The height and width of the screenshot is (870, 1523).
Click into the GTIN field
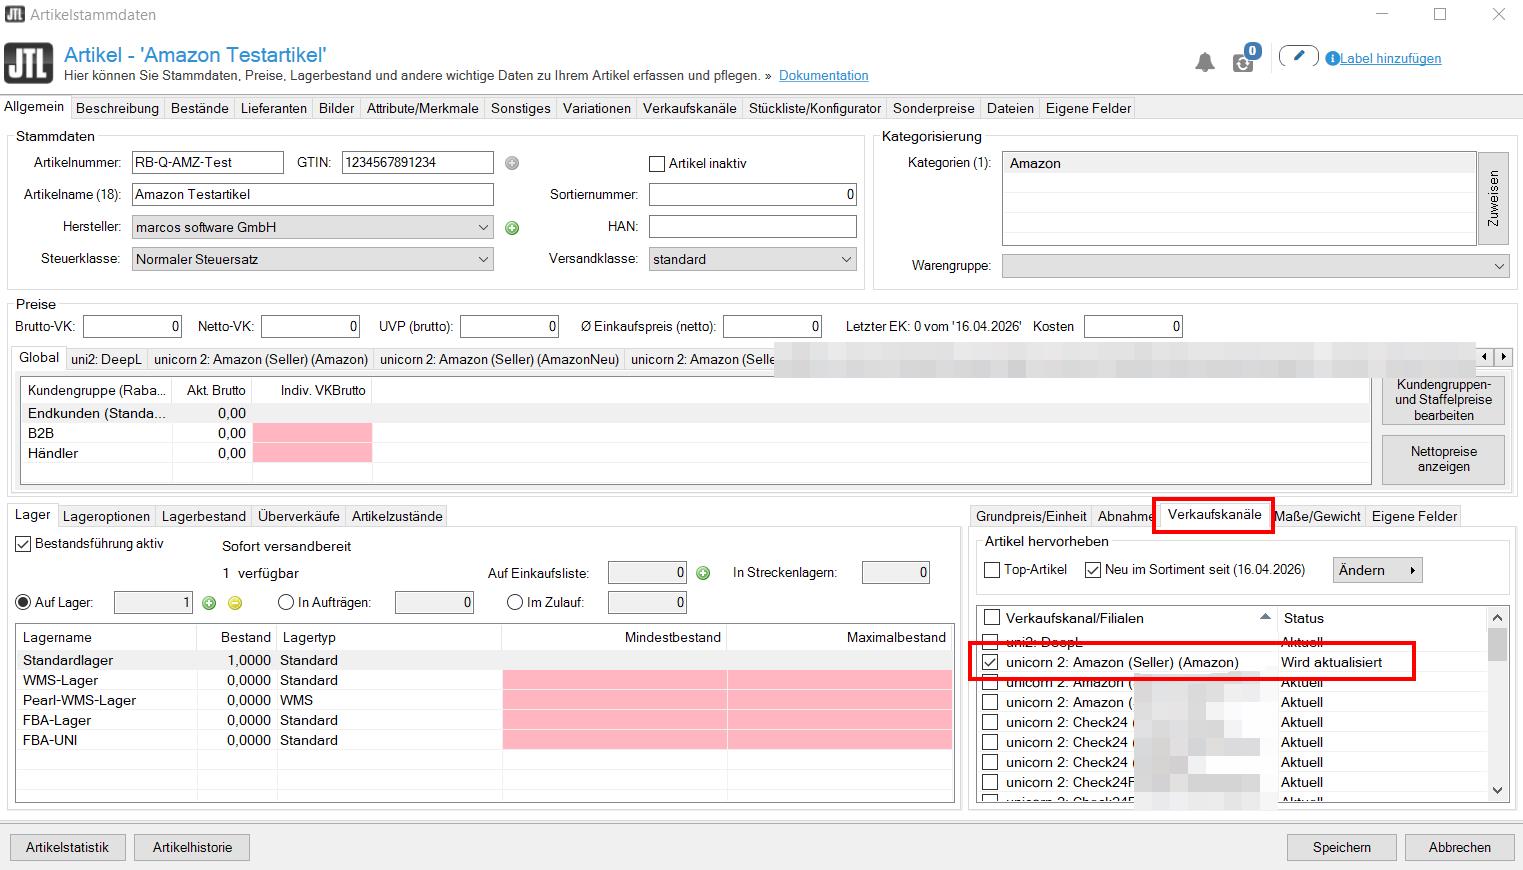pos(418,162)
